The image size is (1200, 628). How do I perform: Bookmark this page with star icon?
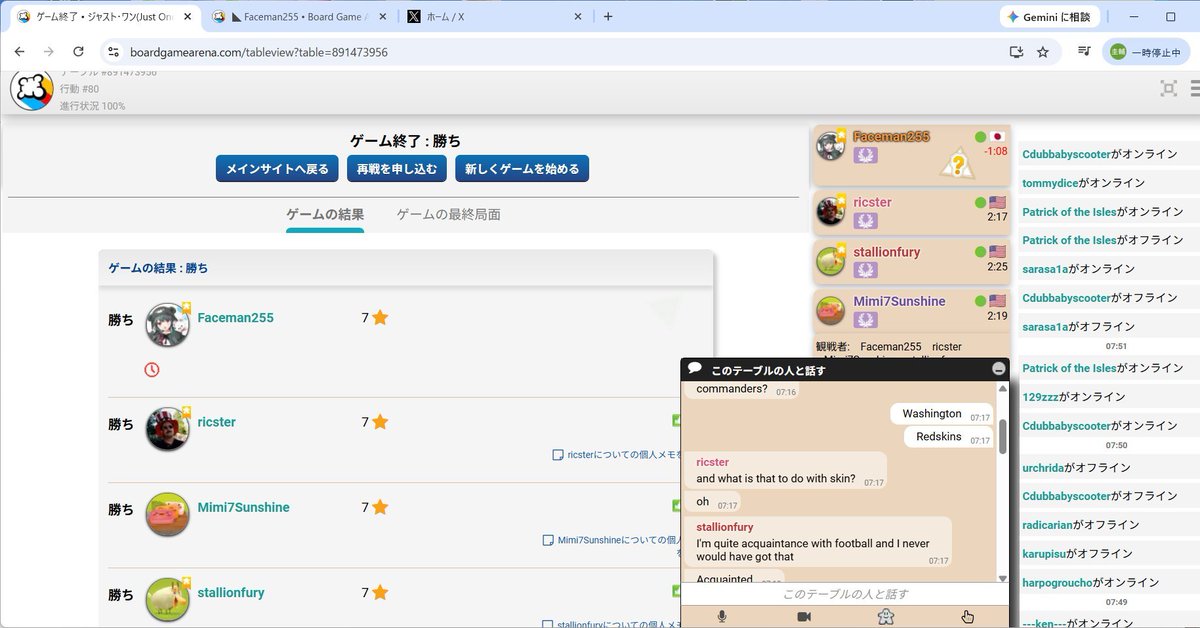(1043, 52)
